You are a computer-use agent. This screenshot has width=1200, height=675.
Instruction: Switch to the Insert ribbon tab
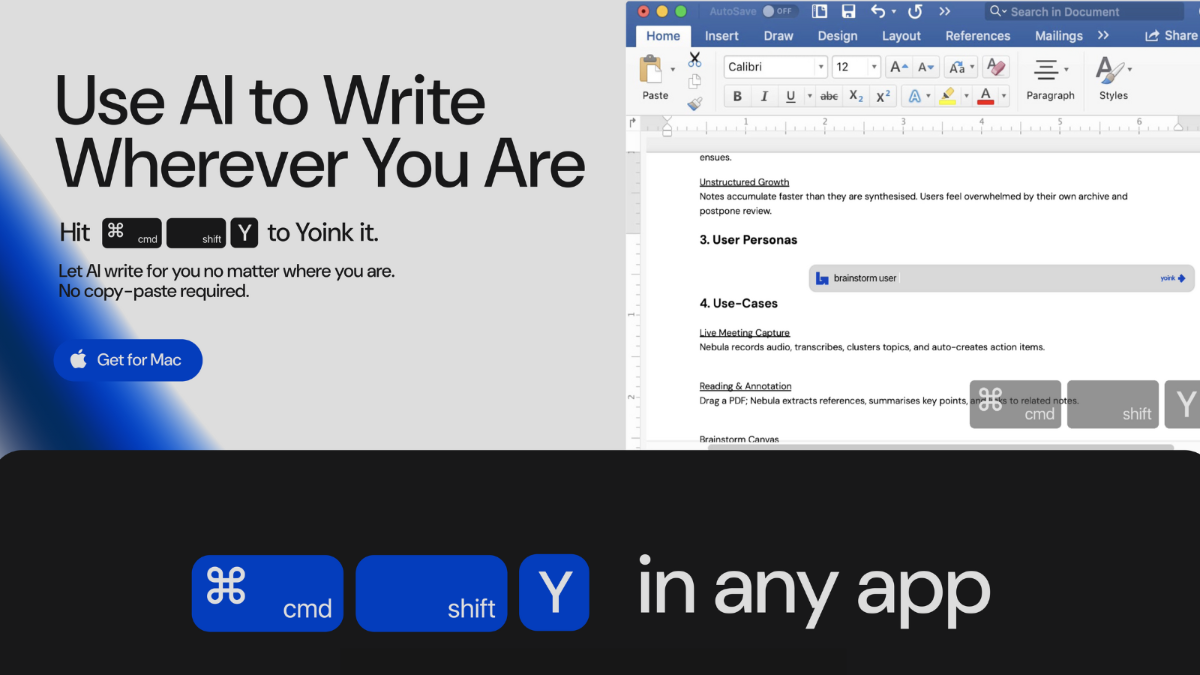(x=722, y=36)
